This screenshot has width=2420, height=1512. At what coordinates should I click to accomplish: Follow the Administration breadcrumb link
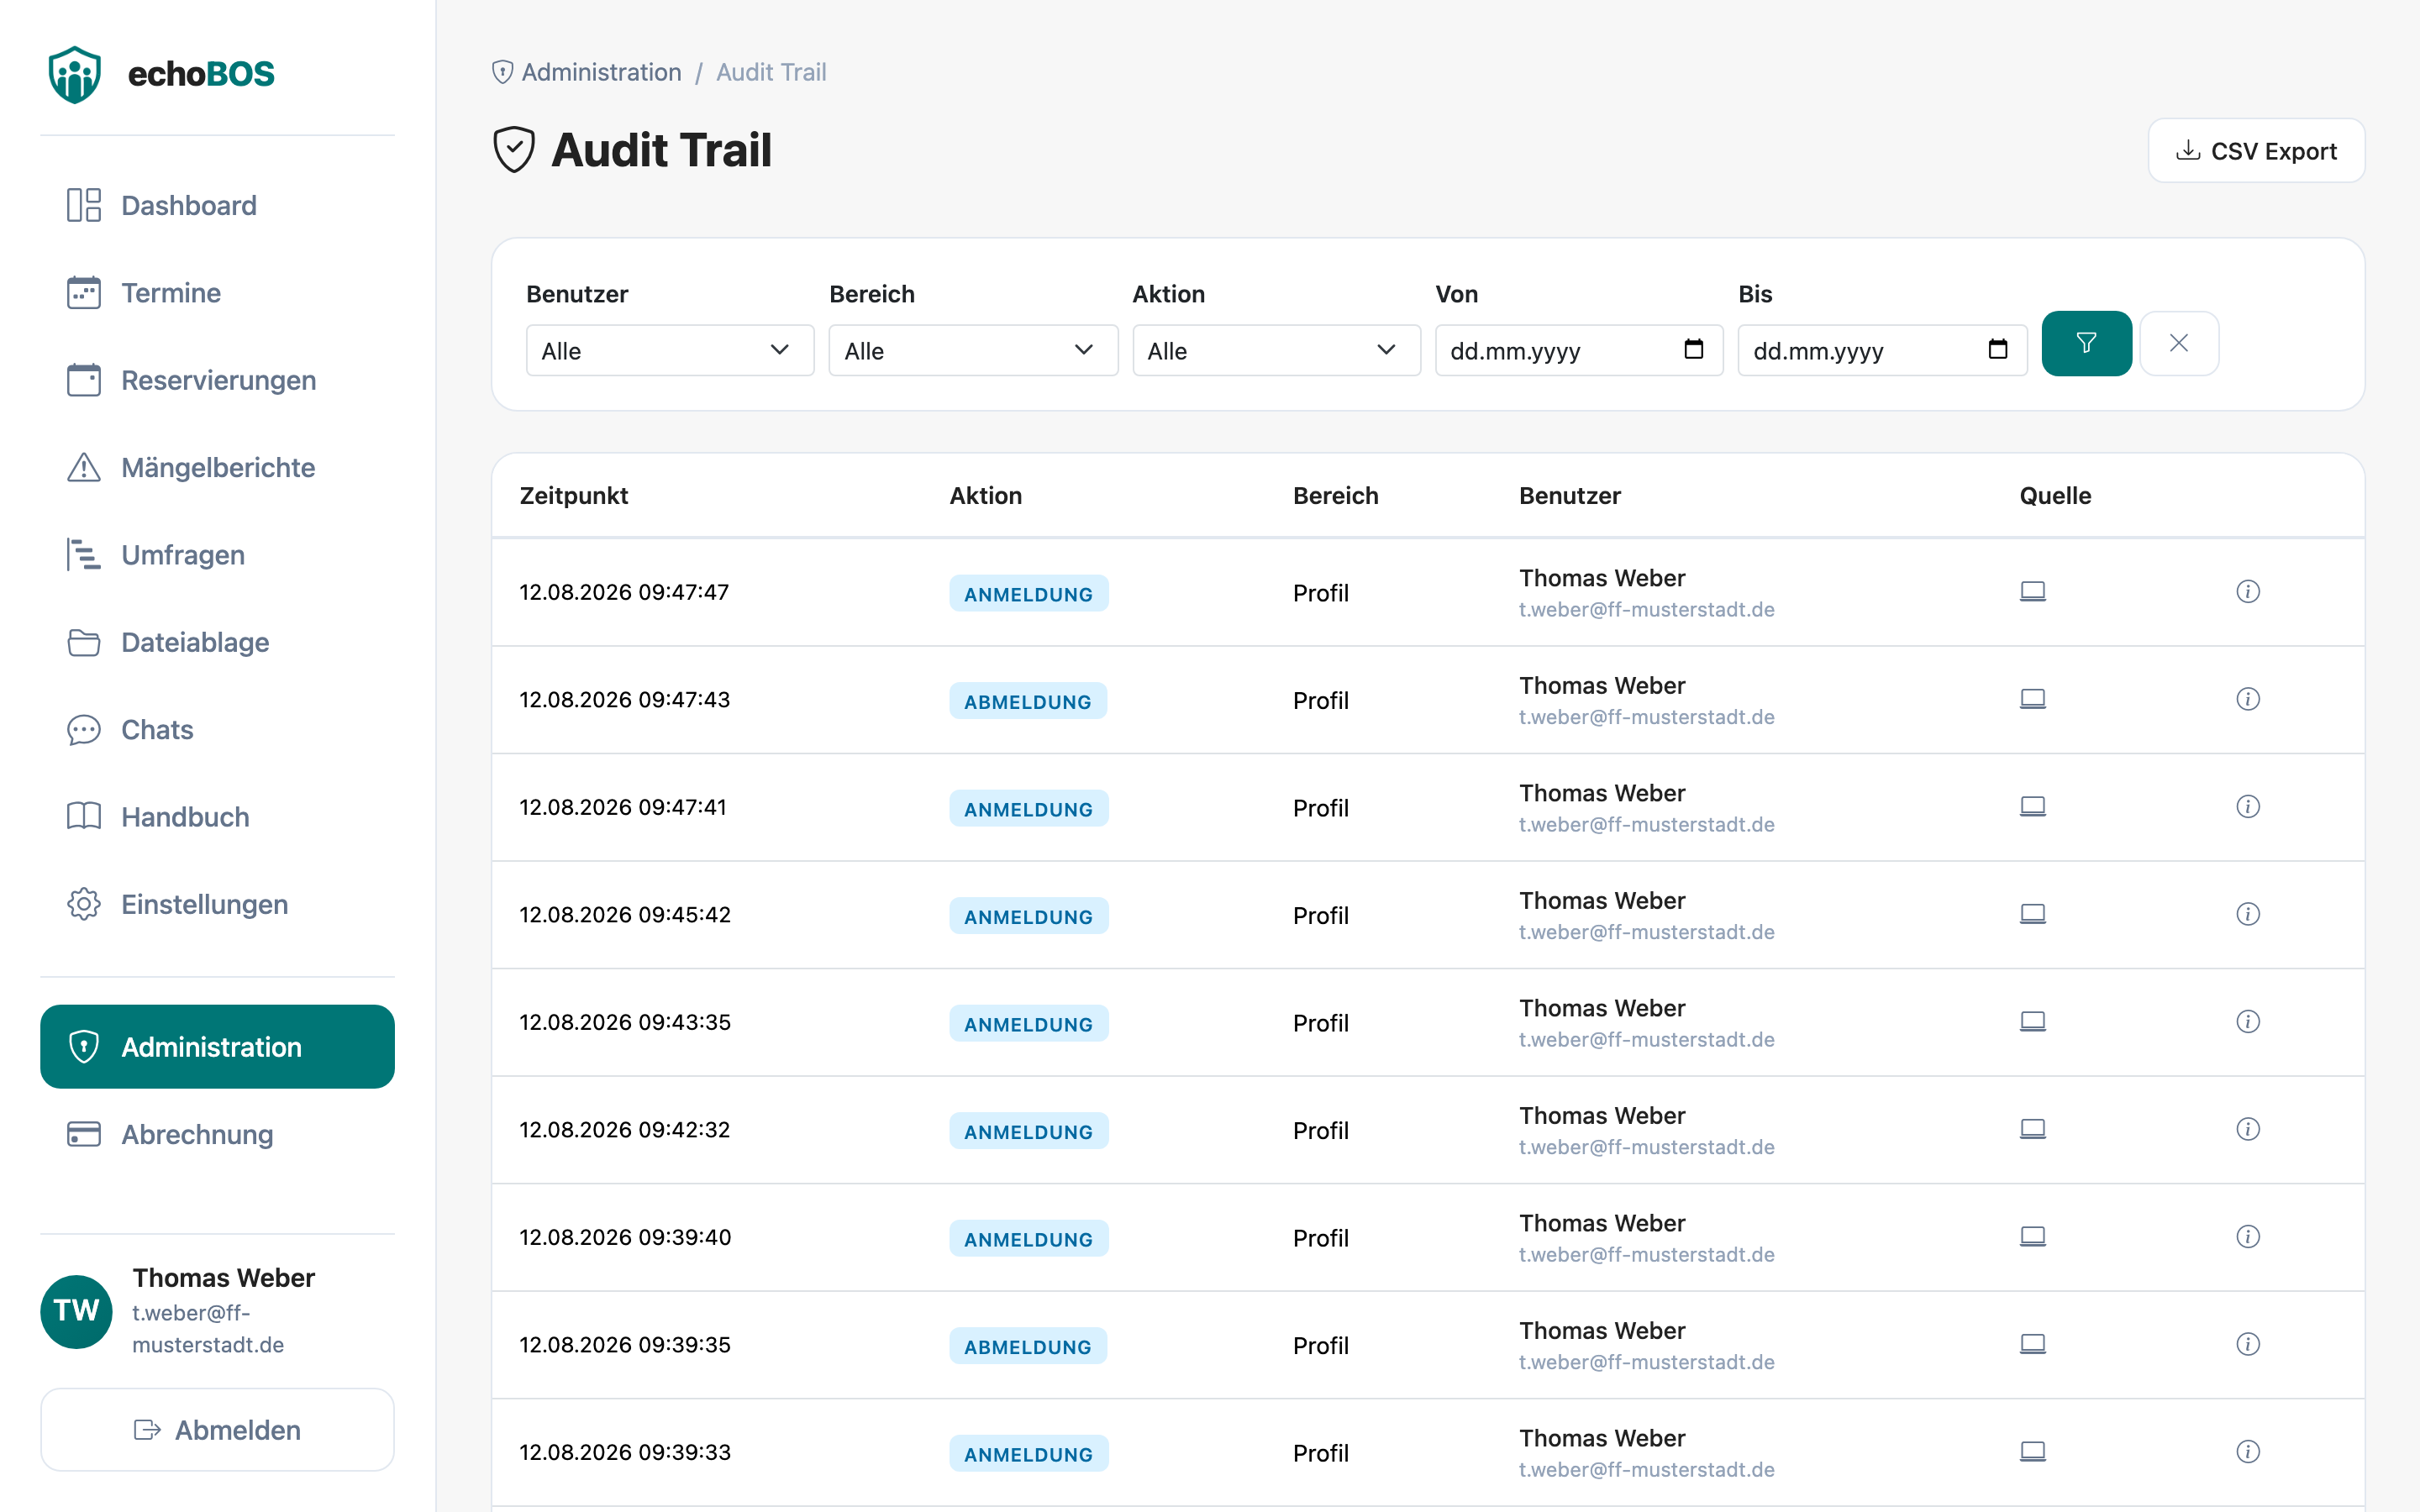601,72
